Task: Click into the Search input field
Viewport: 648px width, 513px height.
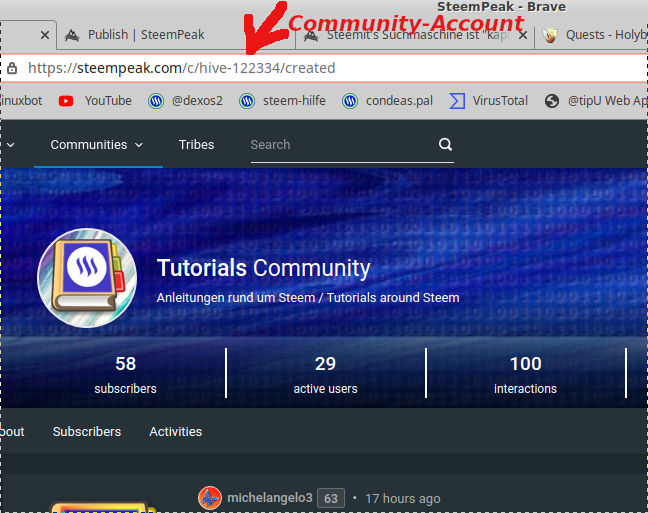Action: tap(340, 145)
